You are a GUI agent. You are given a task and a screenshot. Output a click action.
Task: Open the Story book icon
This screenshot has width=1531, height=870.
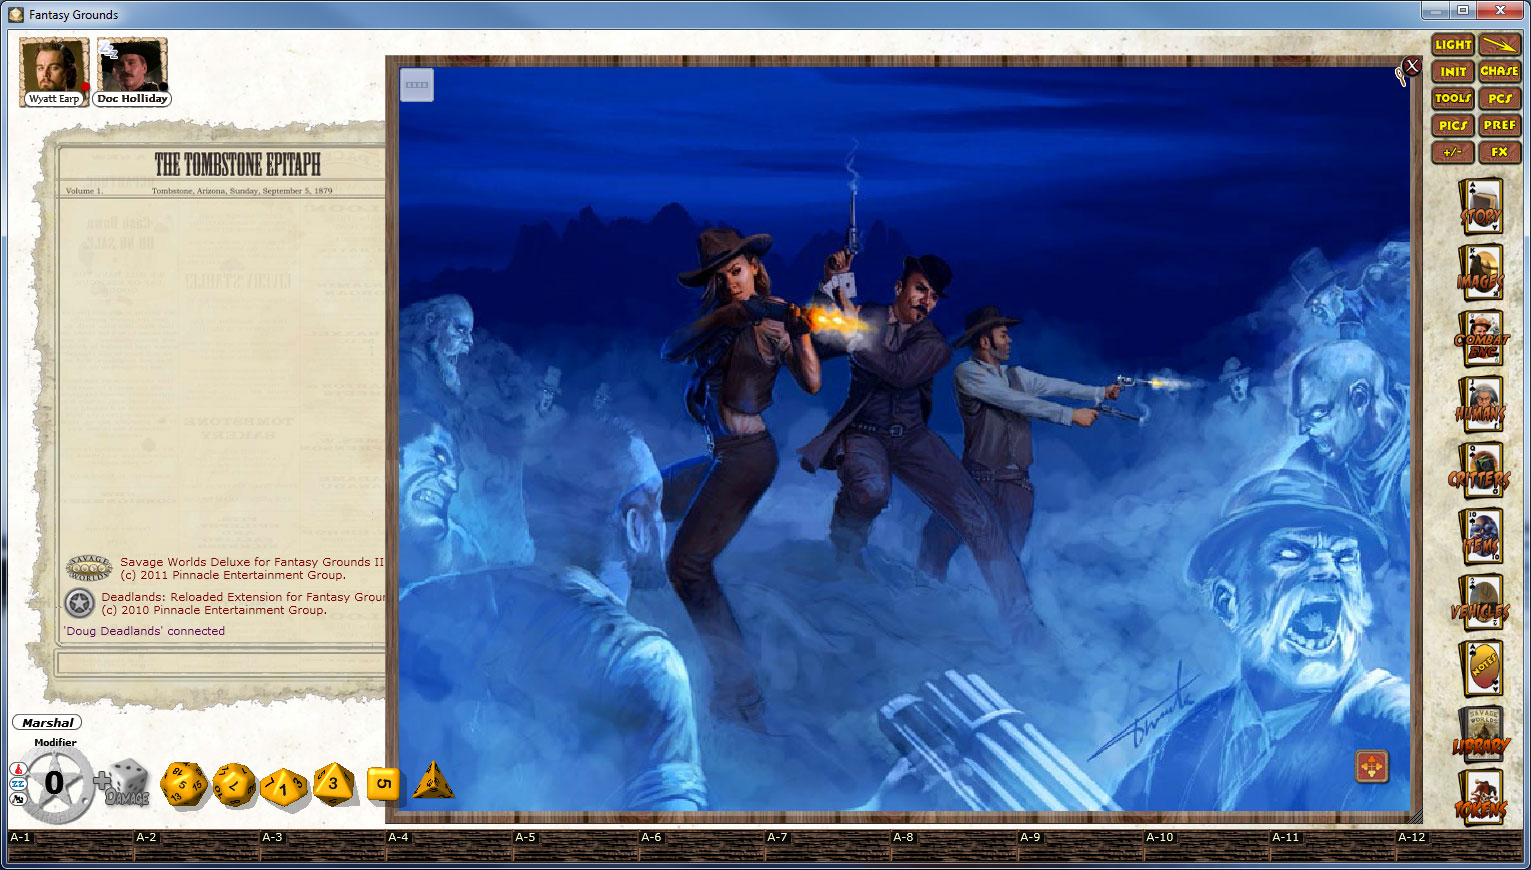tap(1482, 205)
